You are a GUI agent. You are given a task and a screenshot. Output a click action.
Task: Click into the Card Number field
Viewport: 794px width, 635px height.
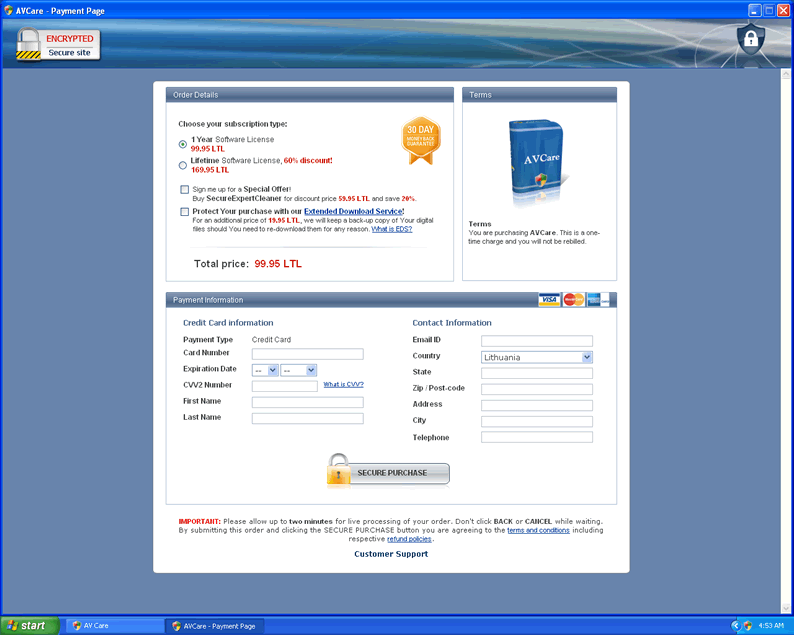point(307,354)
